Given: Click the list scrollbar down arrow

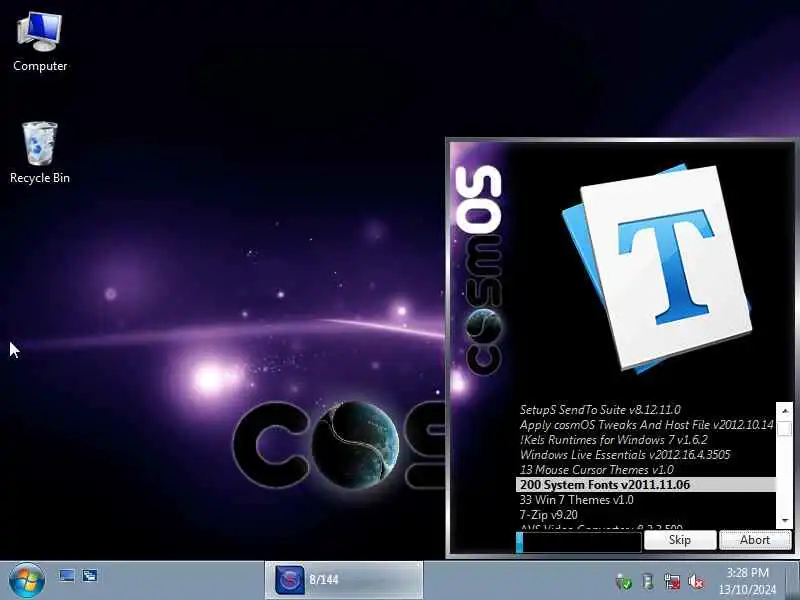Looking at the screenshot, I should 785,520.
